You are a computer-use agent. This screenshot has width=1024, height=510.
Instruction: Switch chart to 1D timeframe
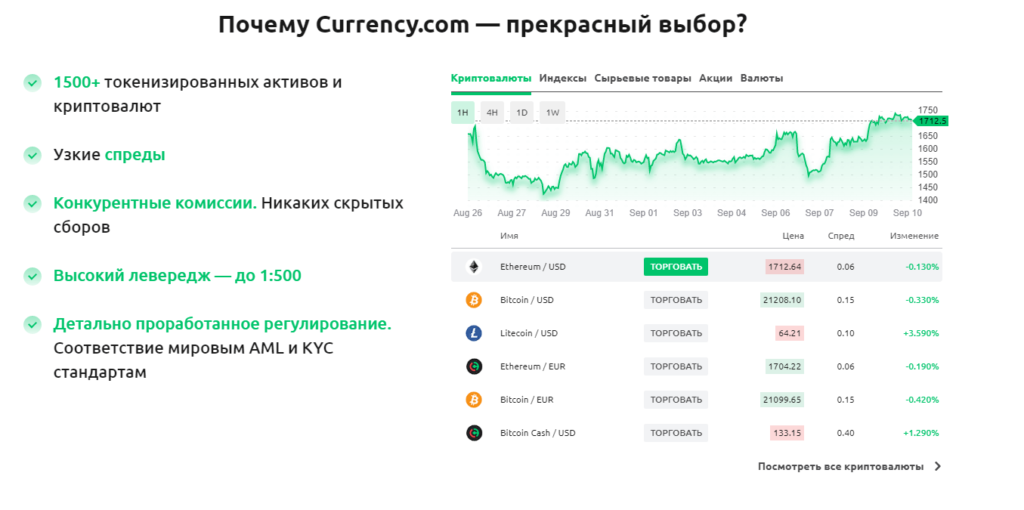tap(522, 113)
